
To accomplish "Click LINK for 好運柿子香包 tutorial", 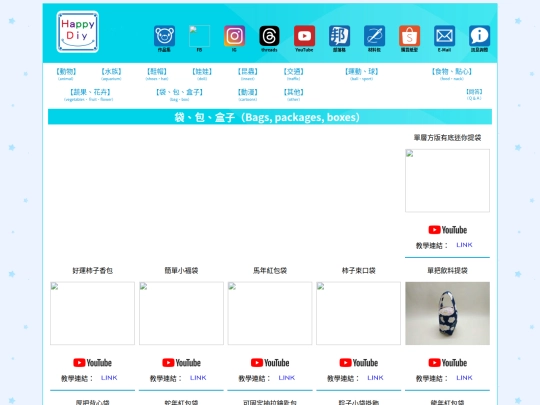I will (x=109, y=378).
